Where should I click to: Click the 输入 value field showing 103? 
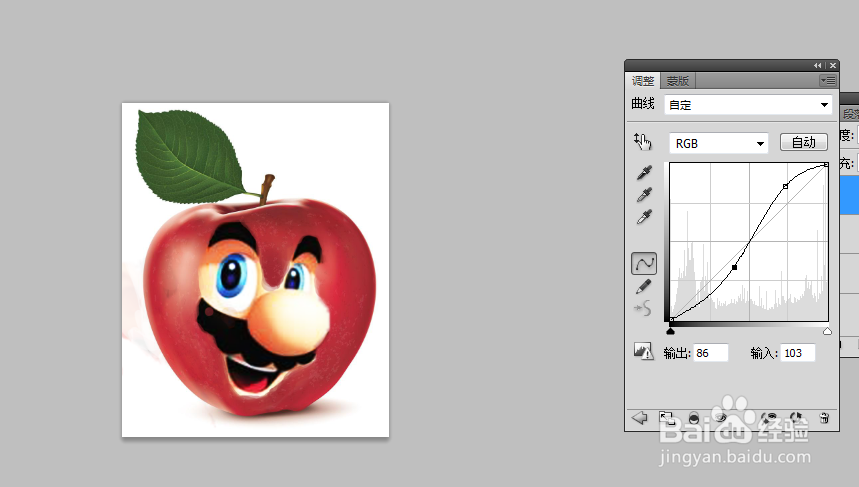[798, 353]
